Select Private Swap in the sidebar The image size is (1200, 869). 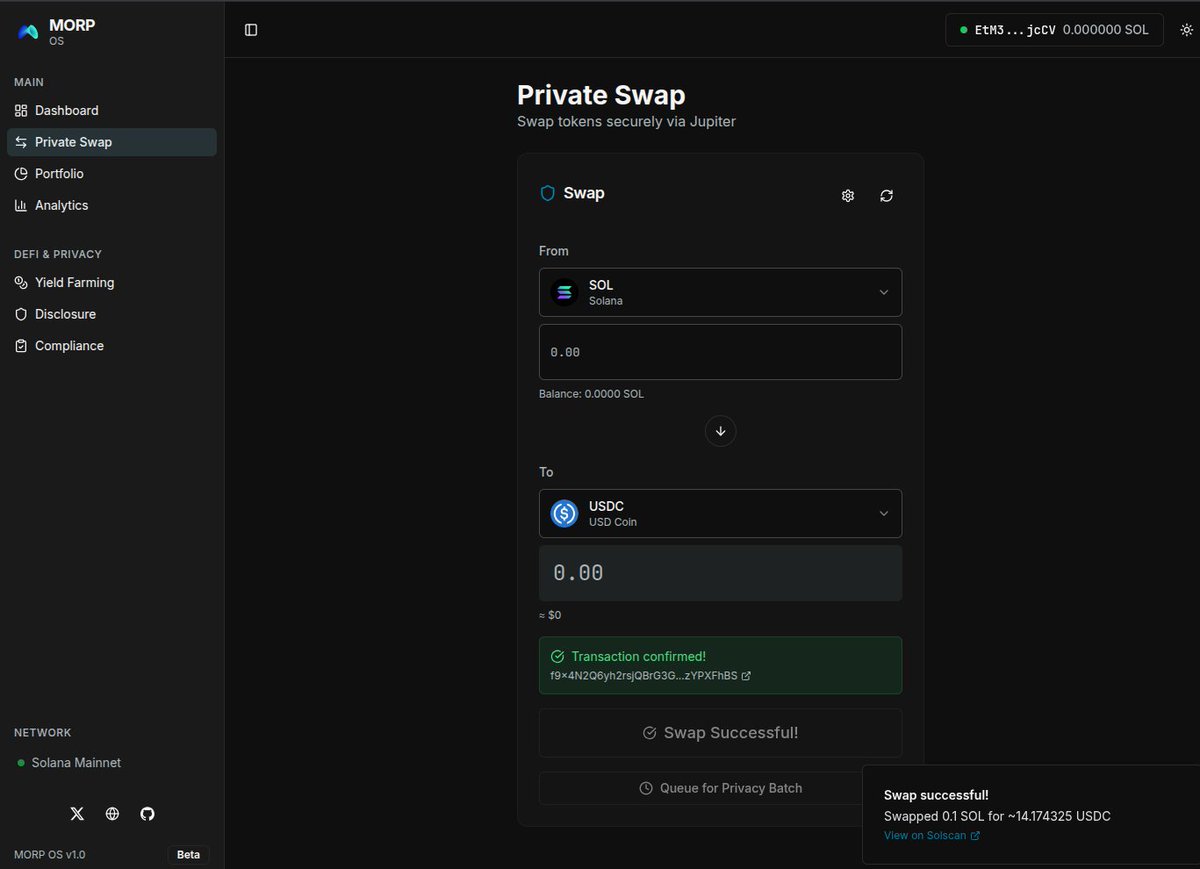(111, 142)
